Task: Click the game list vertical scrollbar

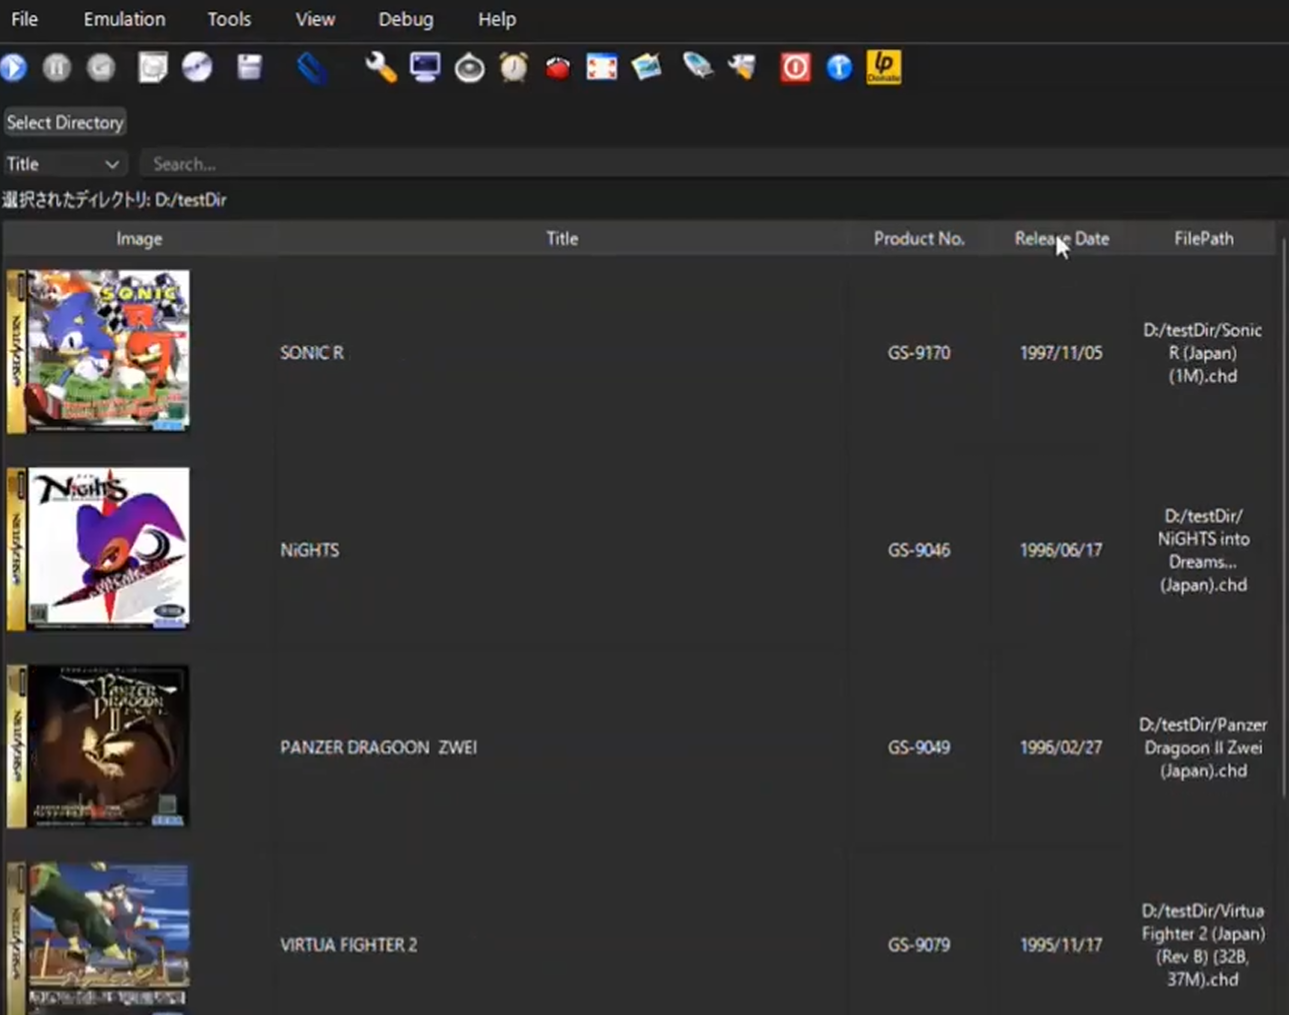Action: point(1283,520)
